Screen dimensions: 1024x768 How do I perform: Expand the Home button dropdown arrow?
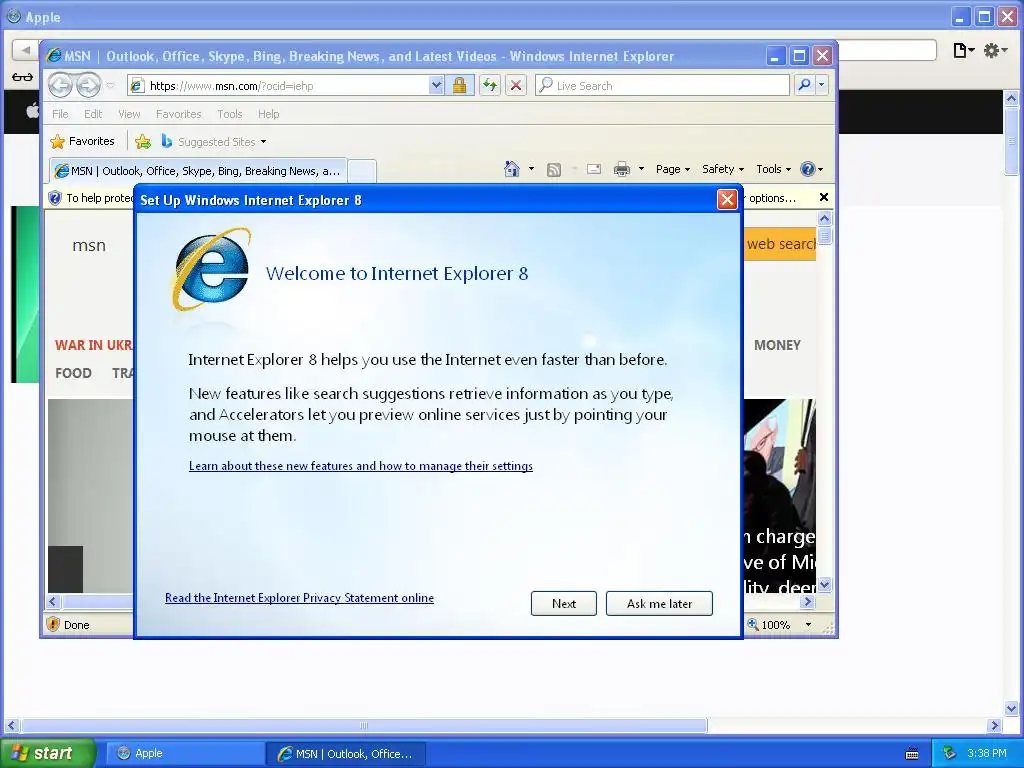[531, 169]
